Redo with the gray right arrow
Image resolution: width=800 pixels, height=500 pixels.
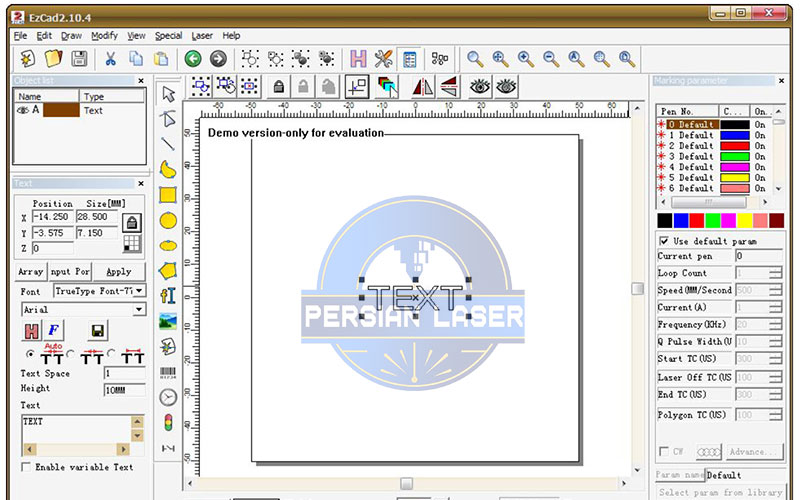point(218,59)
